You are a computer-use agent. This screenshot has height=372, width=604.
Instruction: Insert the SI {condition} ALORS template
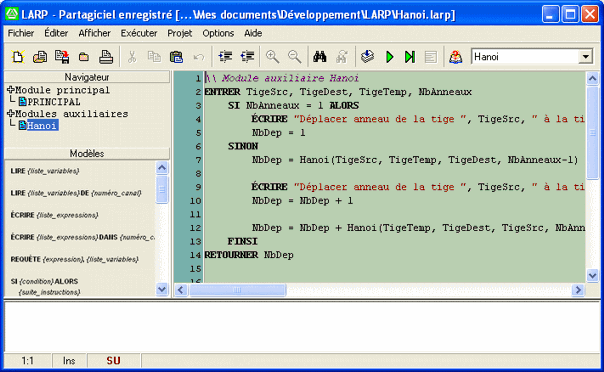pyautogui.click(x=45, y=287)
